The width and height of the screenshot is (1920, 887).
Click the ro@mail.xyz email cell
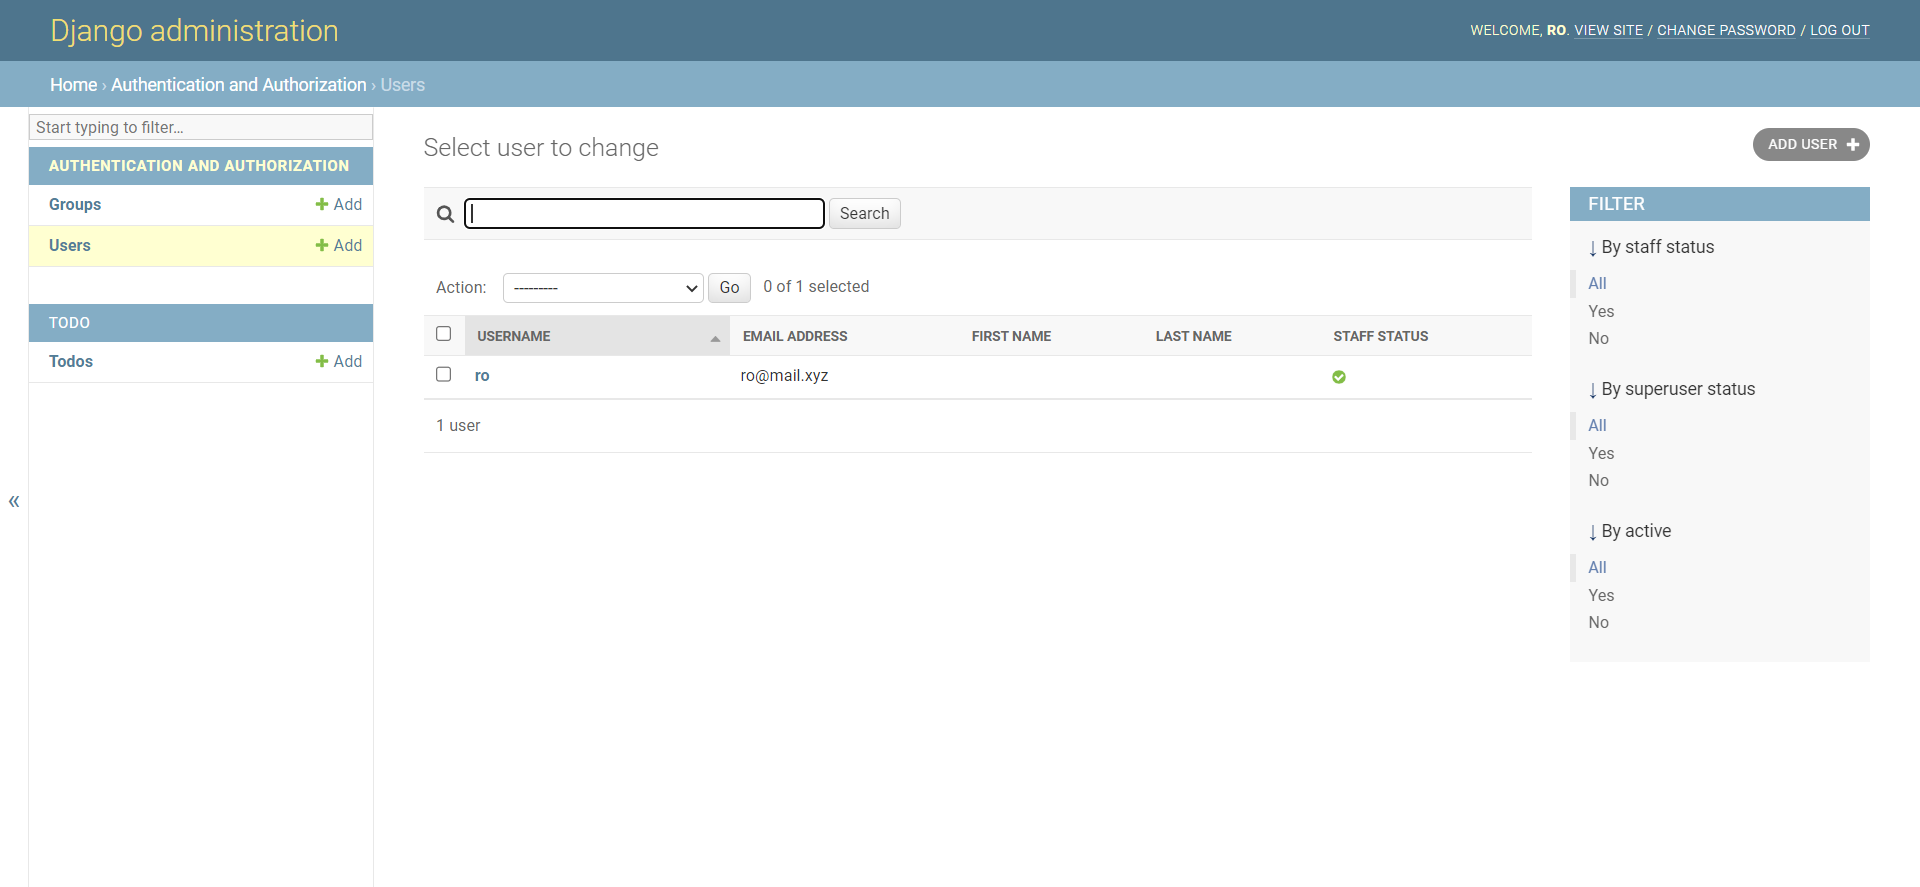(x=785, y=376)
